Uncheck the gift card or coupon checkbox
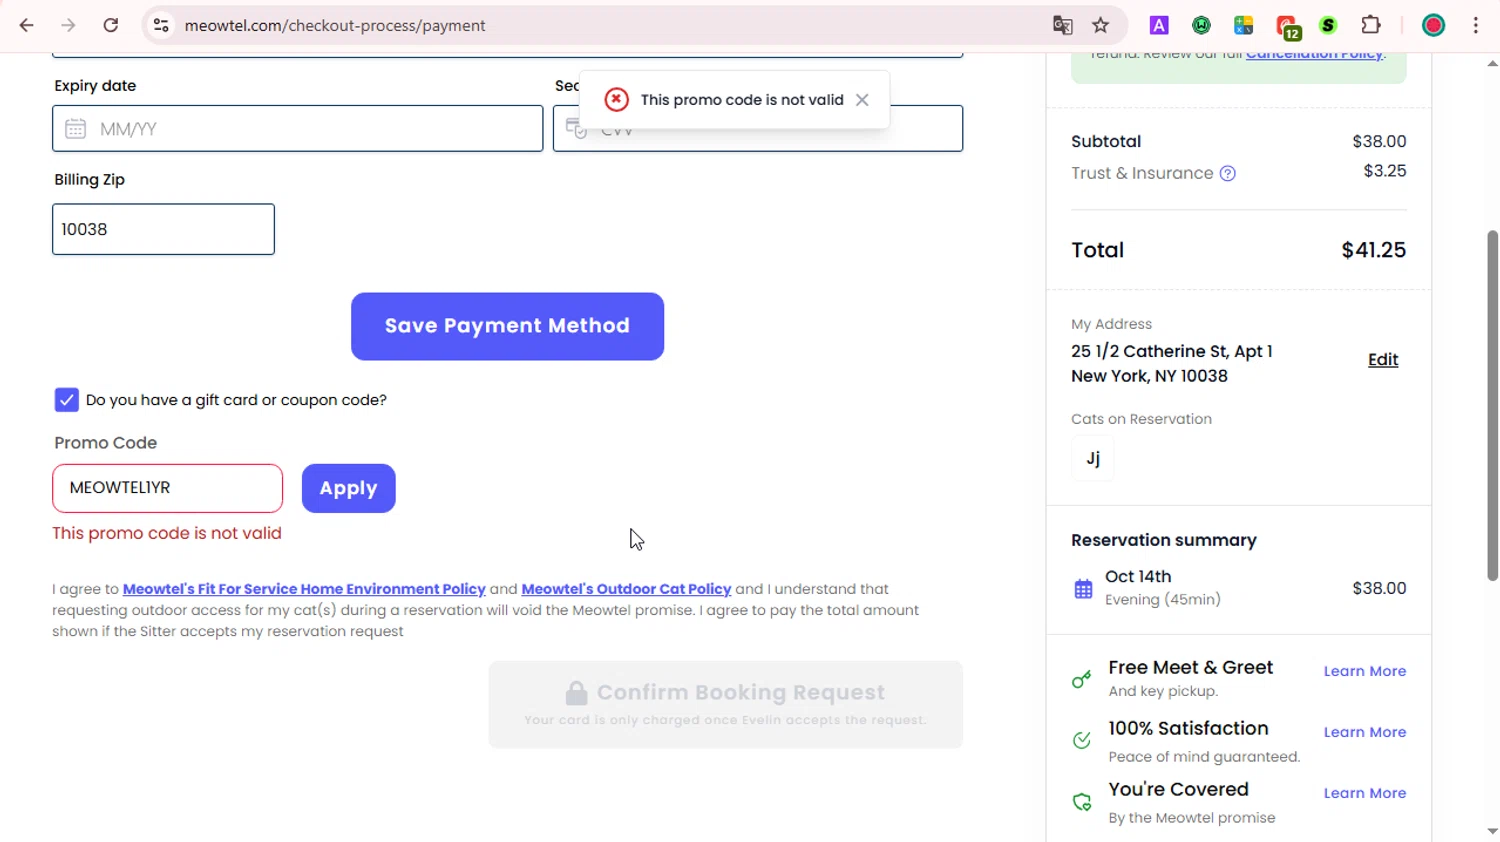 click(66, 400)
